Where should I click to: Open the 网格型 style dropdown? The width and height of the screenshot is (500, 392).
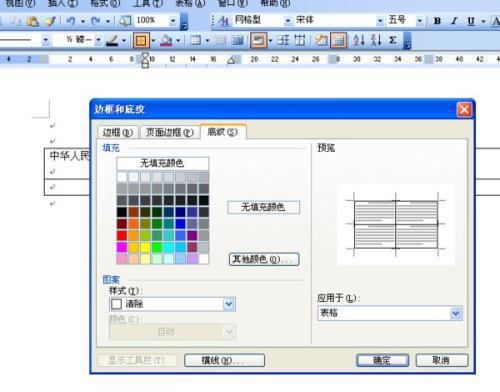pos(288,21)
